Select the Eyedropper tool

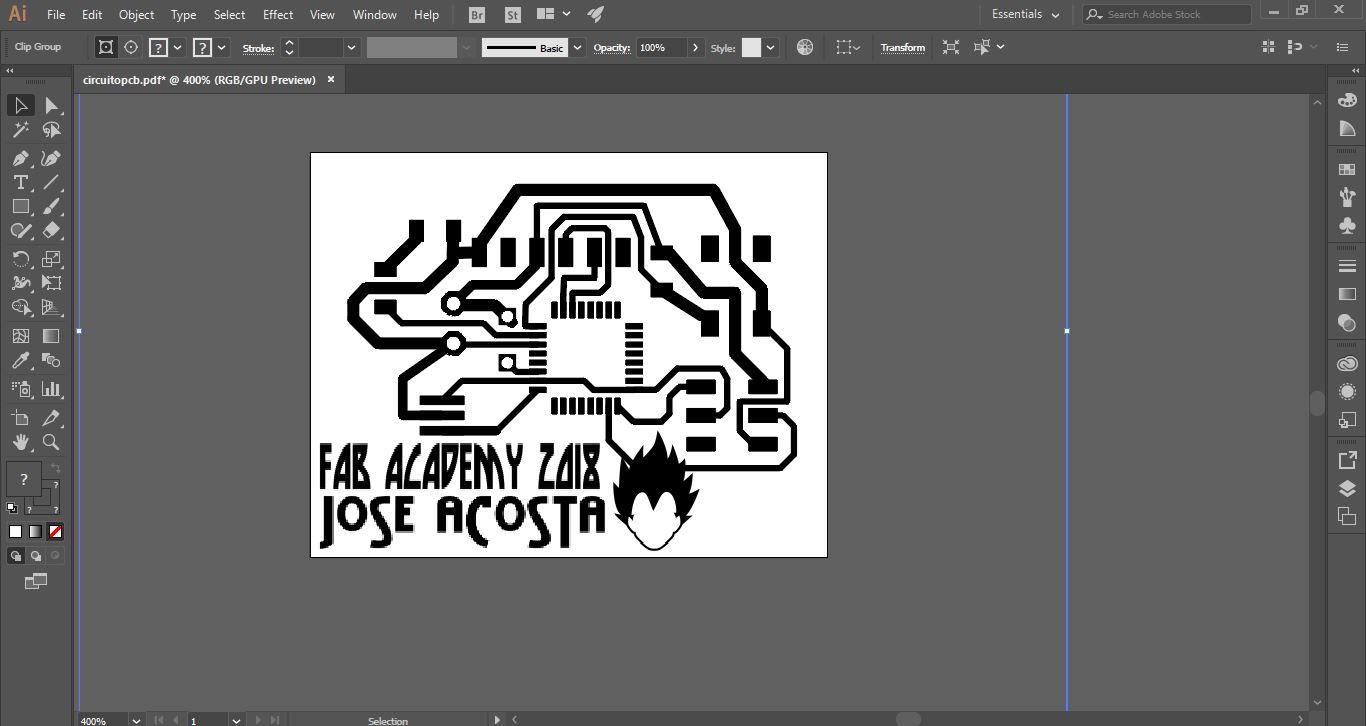(x=20, y=361)
